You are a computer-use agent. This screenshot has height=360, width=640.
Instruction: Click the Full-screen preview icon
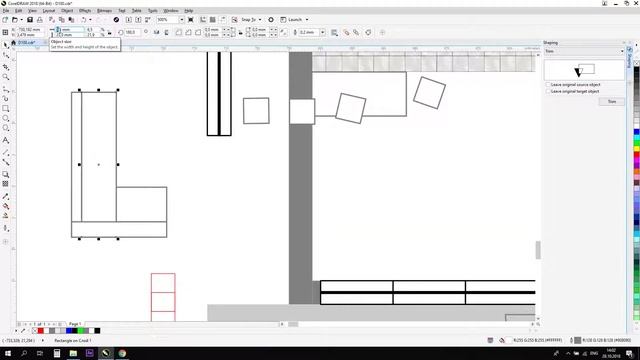191,20
